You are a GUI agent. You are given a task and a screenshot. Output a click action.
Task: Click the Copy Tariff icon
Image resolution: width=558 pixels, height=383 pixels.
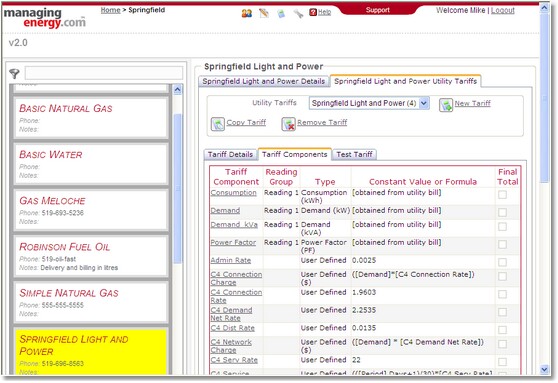click(x=217, y=124)
